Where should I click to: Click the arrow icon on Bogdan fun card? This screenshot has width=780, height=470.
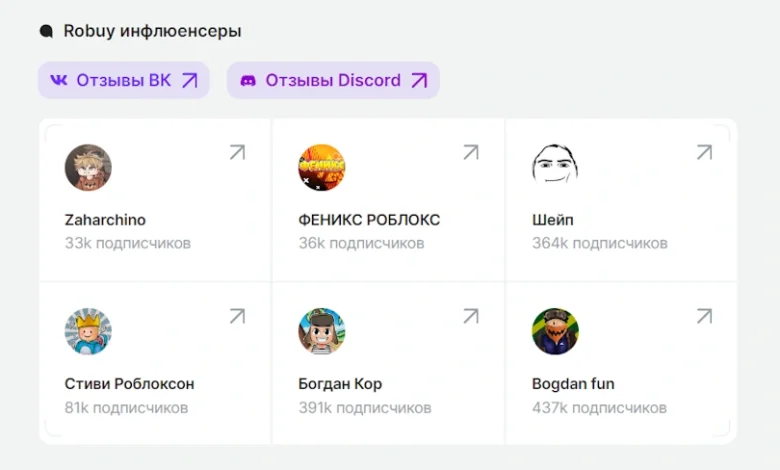[704, 316]
